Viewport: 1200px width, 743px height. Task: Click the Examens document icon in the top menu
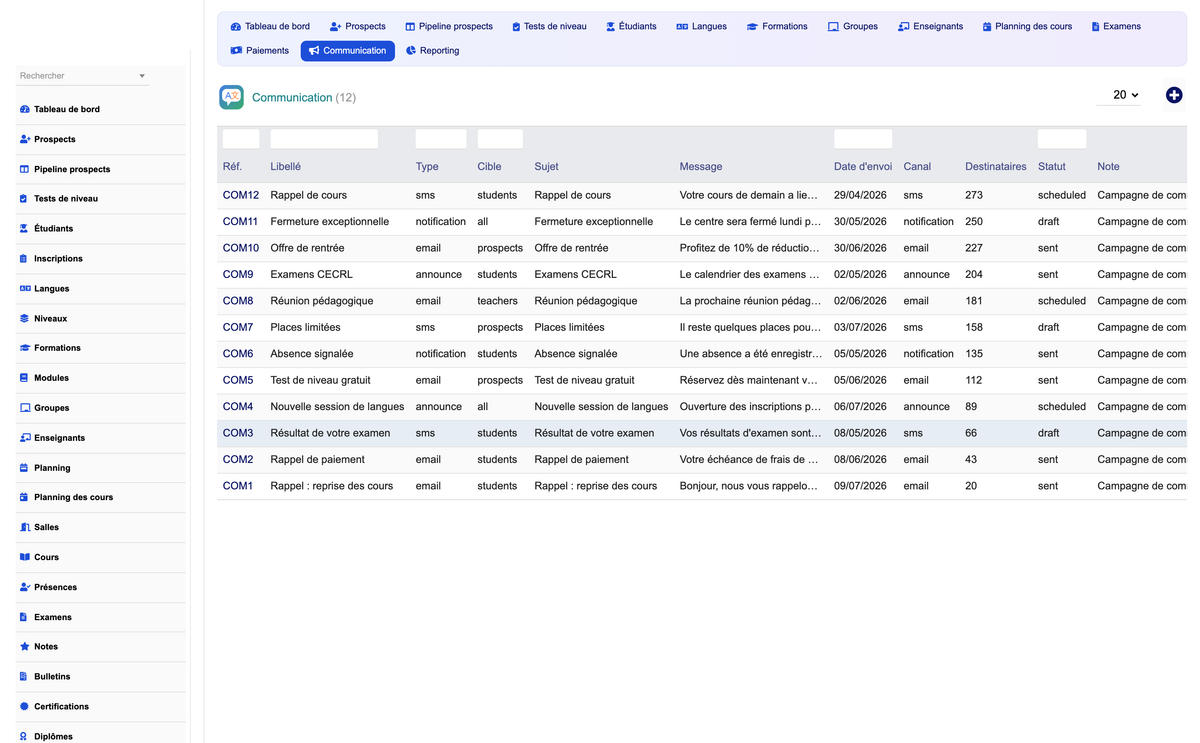[x=1095, y=27]
